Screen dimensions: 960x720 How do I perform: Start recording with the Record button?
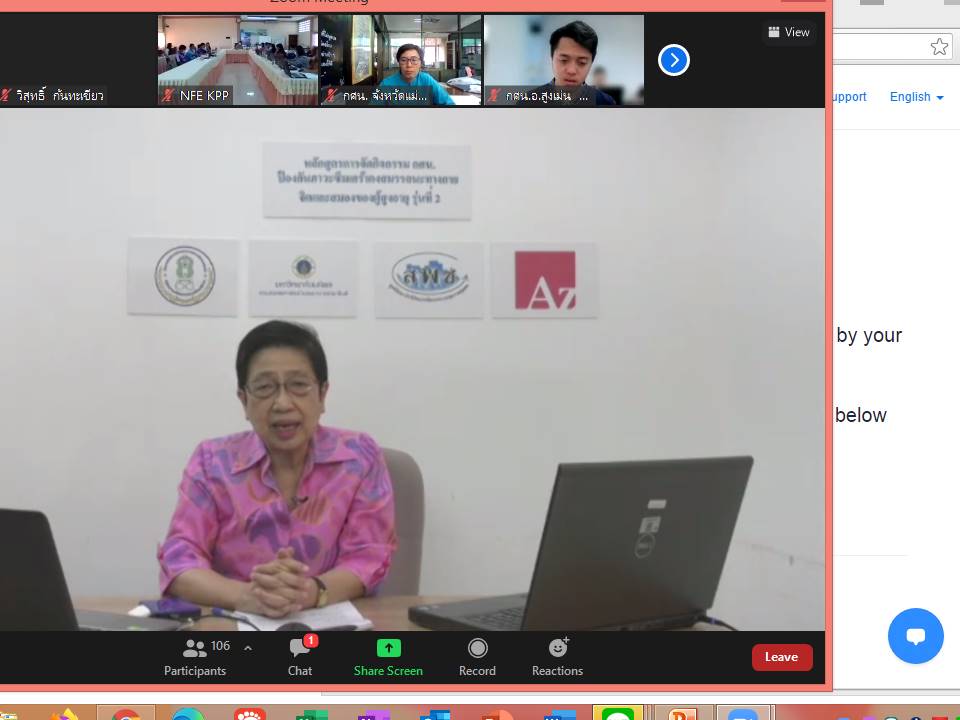click(x=477, y=657)
